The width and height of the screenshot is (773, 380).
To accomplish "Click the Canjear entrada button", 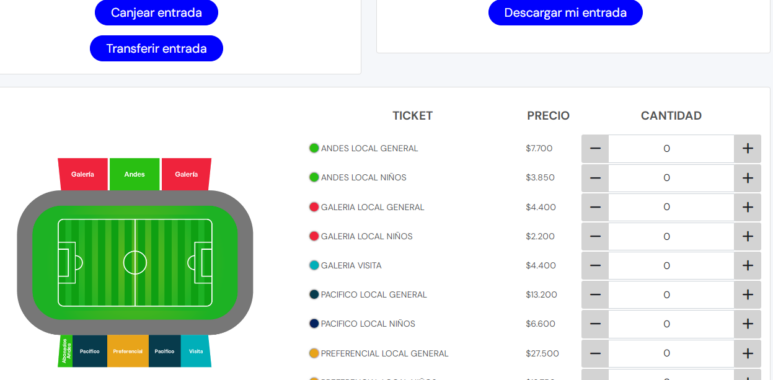I will coord(156,12).
